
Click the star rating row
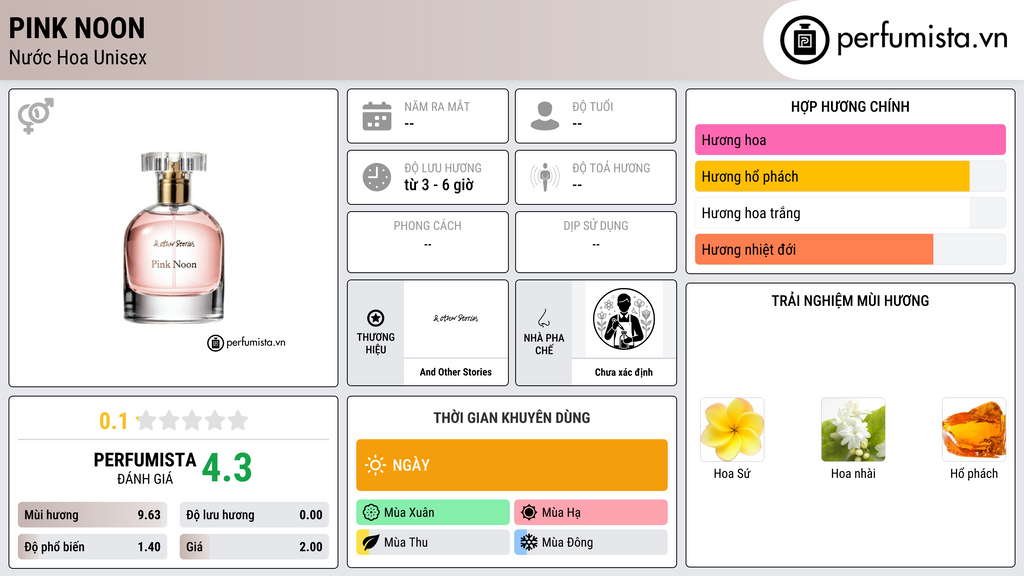pos(193,421)
